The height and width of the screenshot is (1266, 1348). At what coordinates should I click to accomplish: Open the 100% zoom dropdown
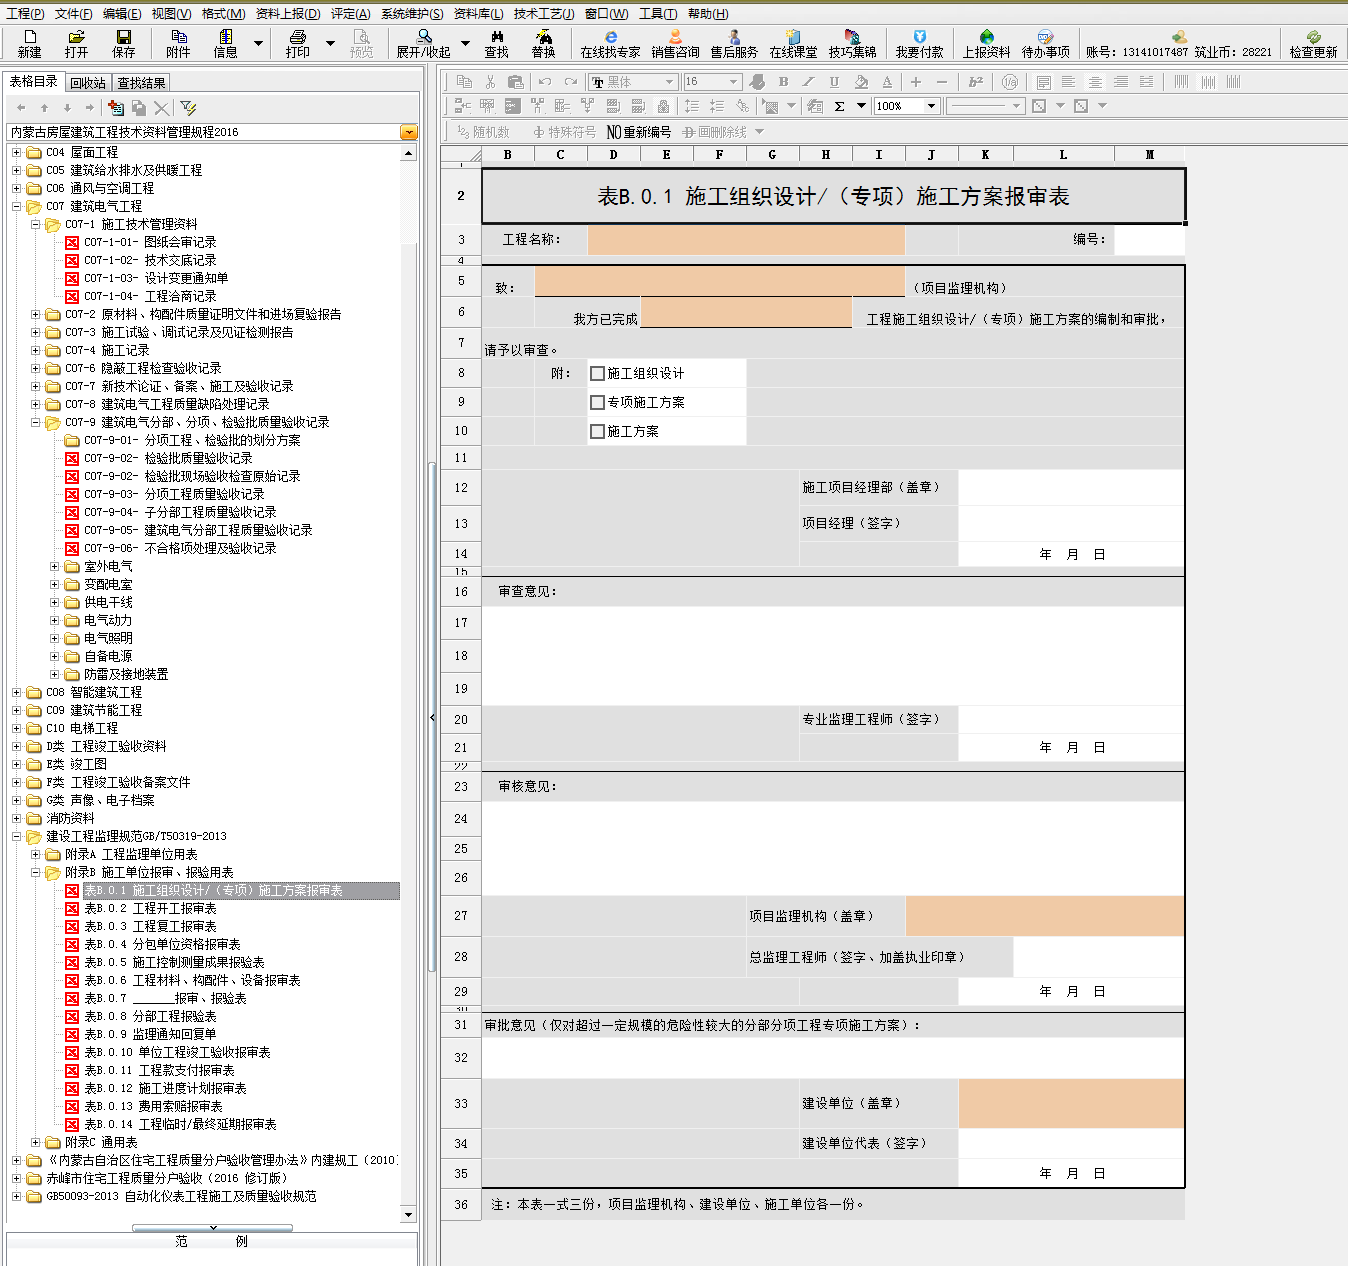point(931,106)
